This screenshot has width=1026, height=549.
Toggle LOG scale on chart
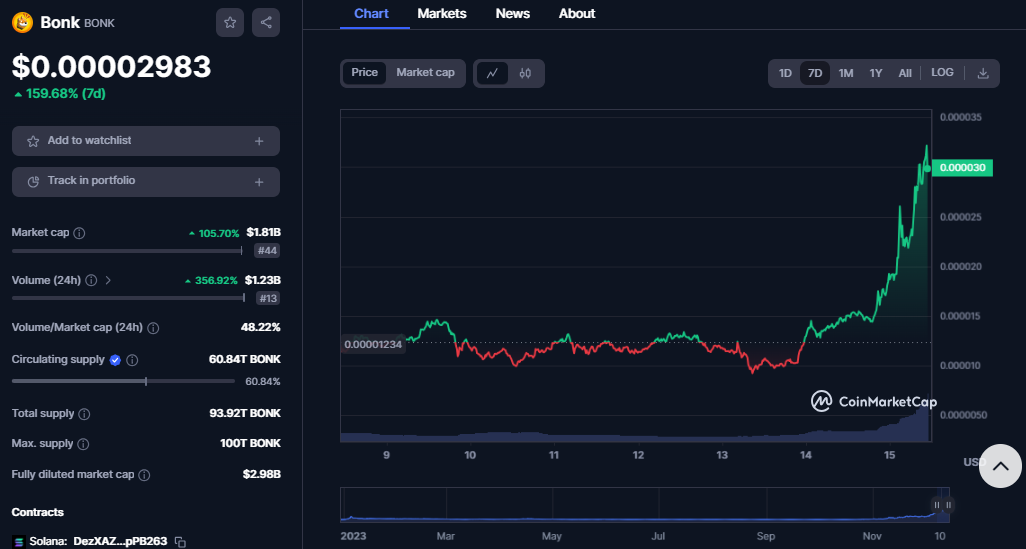click(x=942, y=73)
